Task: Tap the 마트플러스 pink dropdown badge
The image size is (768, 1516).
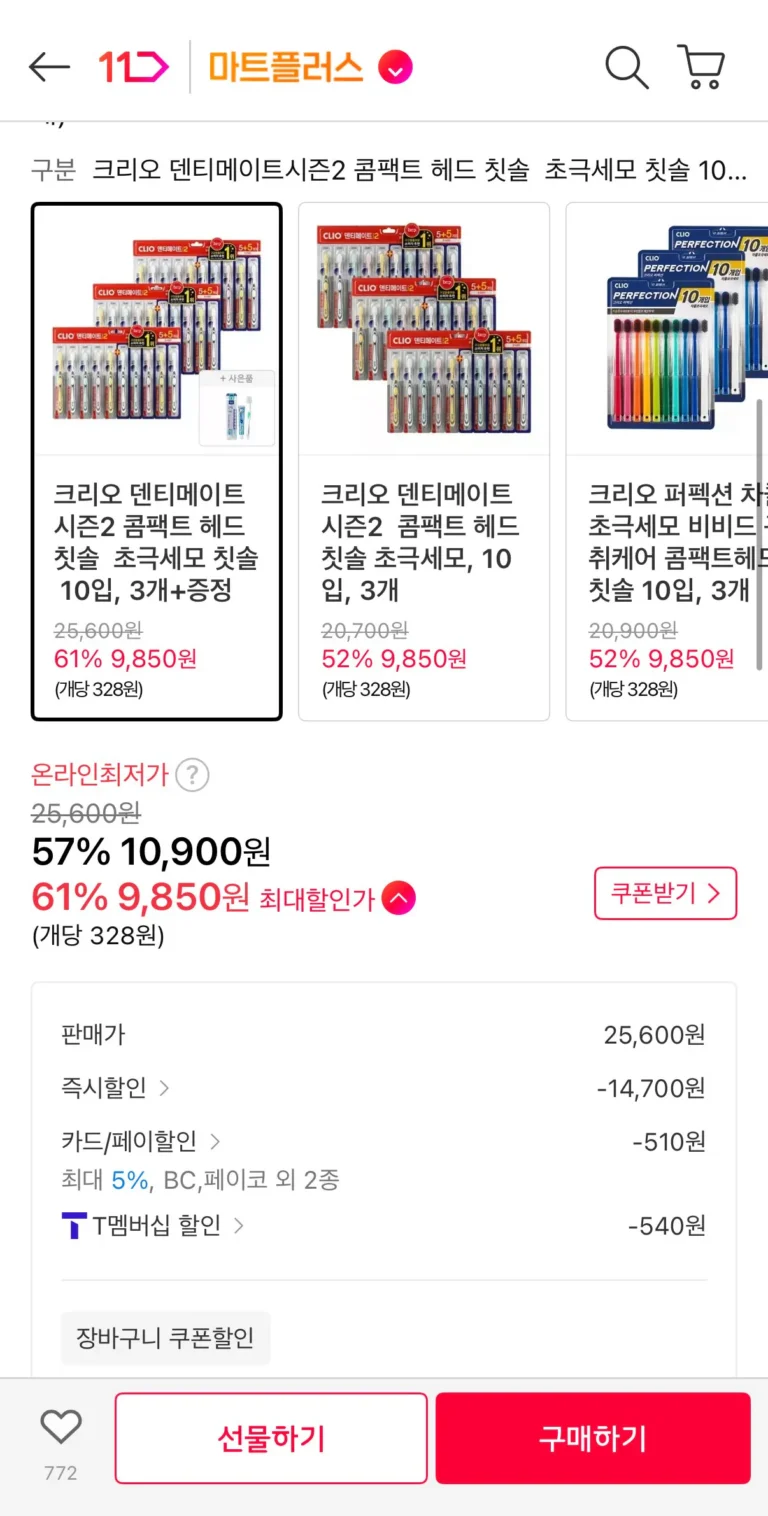Action: [395, 68]
